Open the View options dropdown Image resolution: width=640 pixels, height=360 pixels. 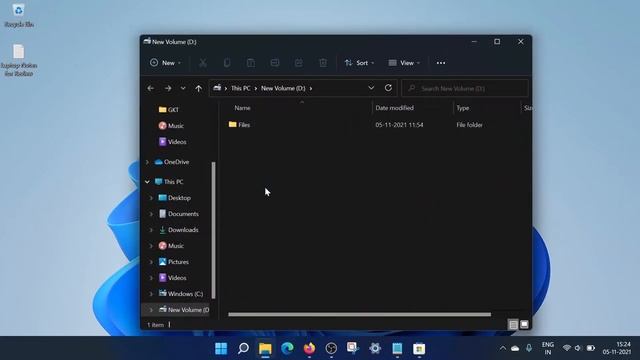tap(404, 63)
